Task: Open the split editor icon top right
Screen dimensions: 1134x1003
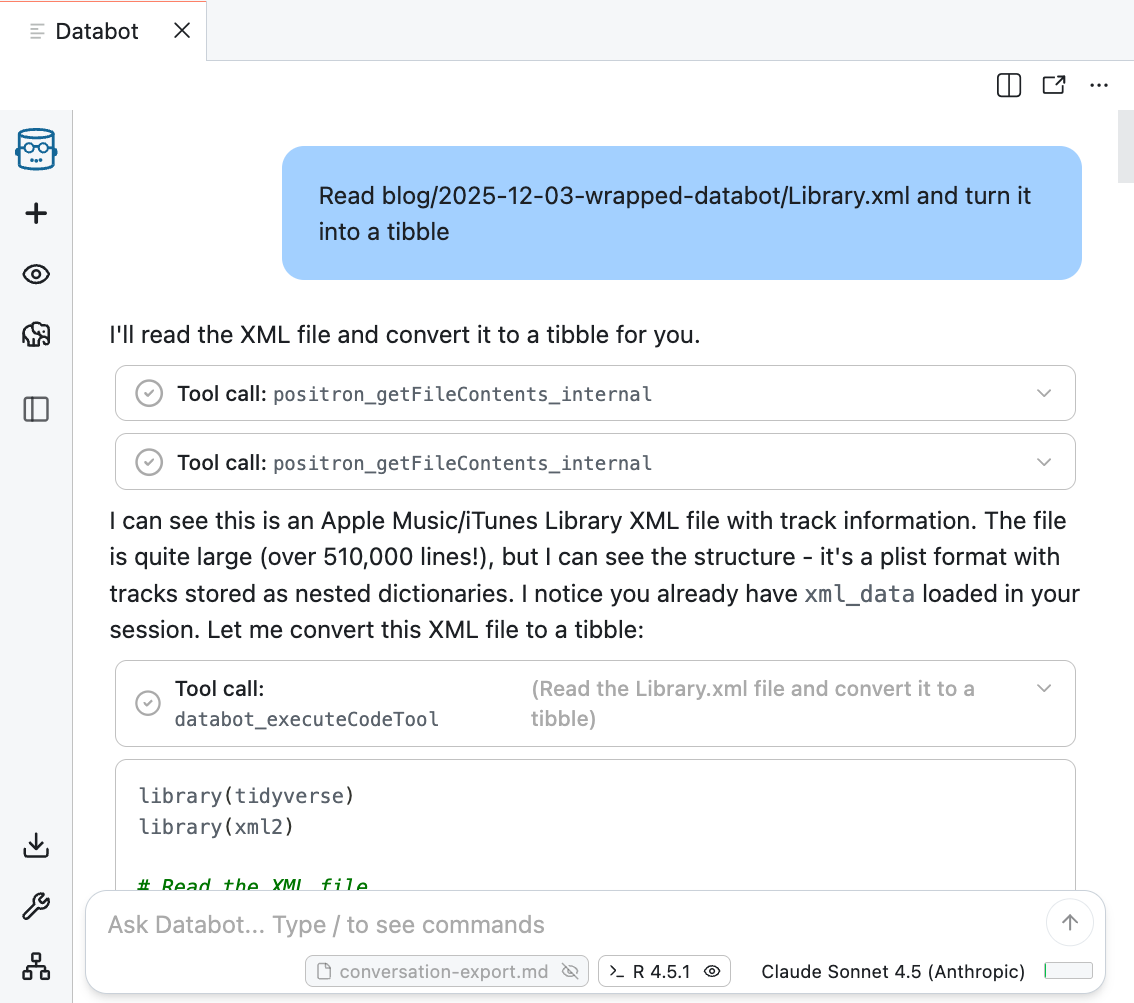Action: coord(1008,85)
